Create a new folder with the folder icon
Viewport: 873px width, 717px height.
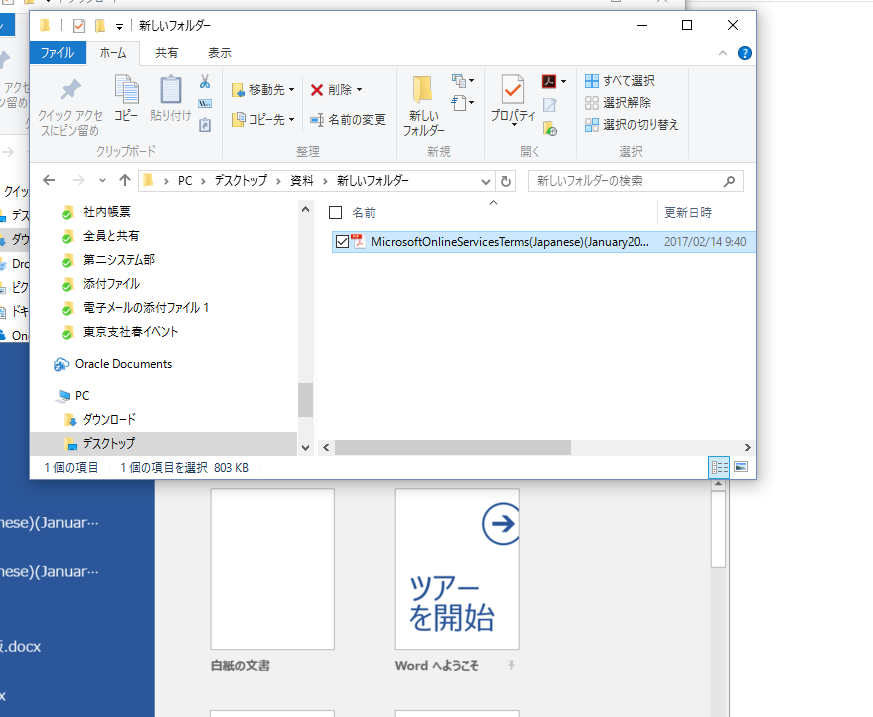click(x=423, y=89)
